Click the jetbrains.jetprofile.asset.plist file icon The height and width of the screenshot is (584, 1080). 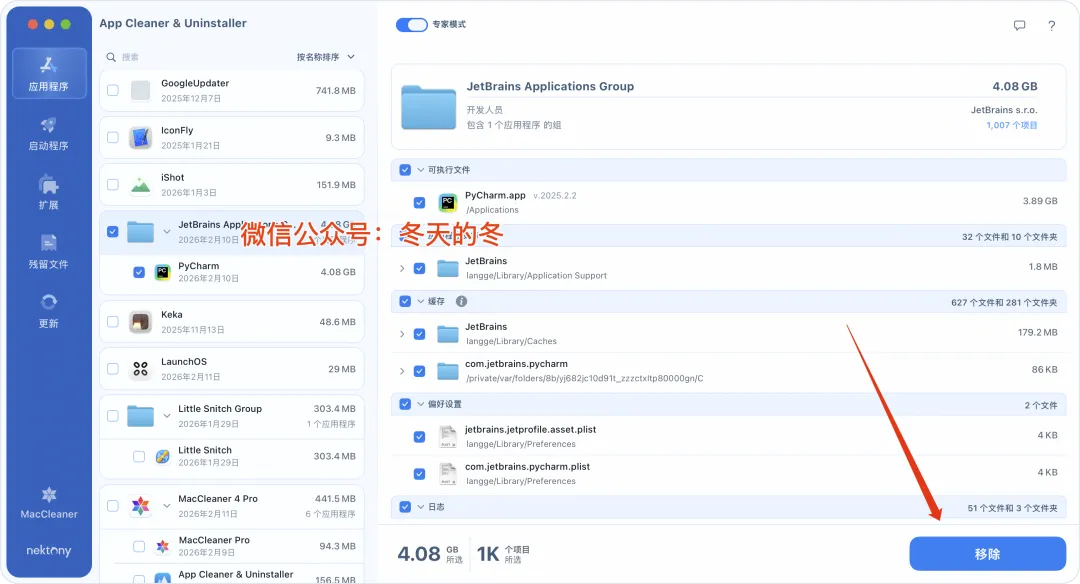448,437
